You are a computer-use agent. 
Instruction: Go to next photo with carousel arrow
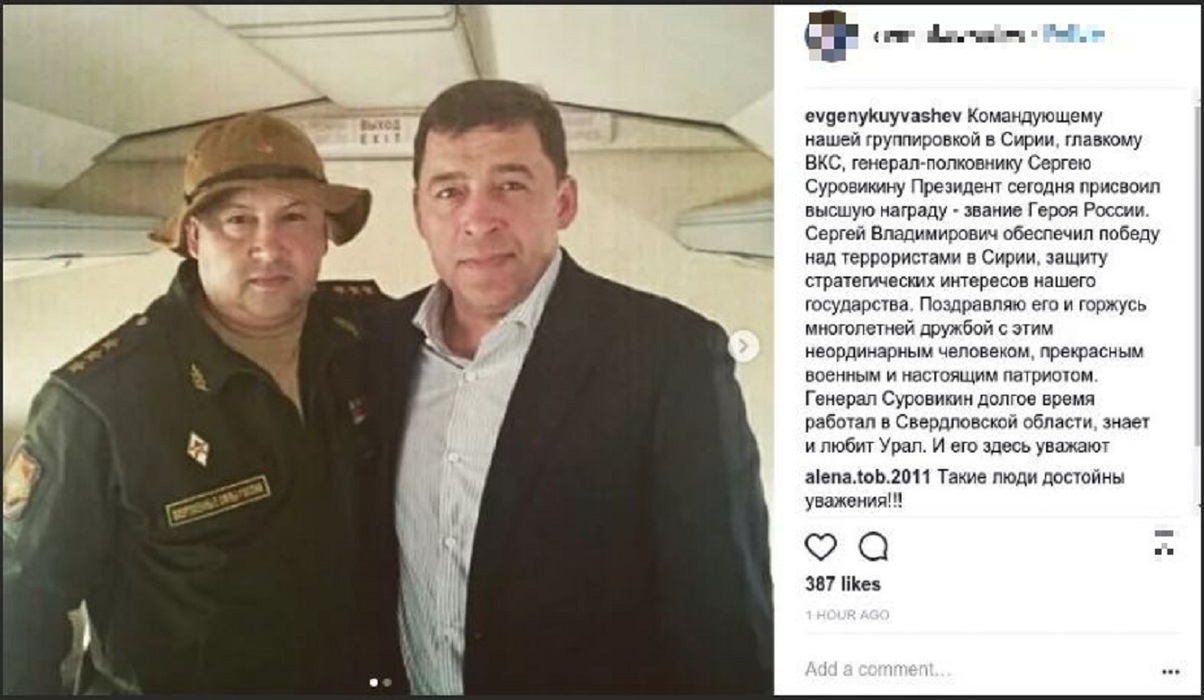742,346
